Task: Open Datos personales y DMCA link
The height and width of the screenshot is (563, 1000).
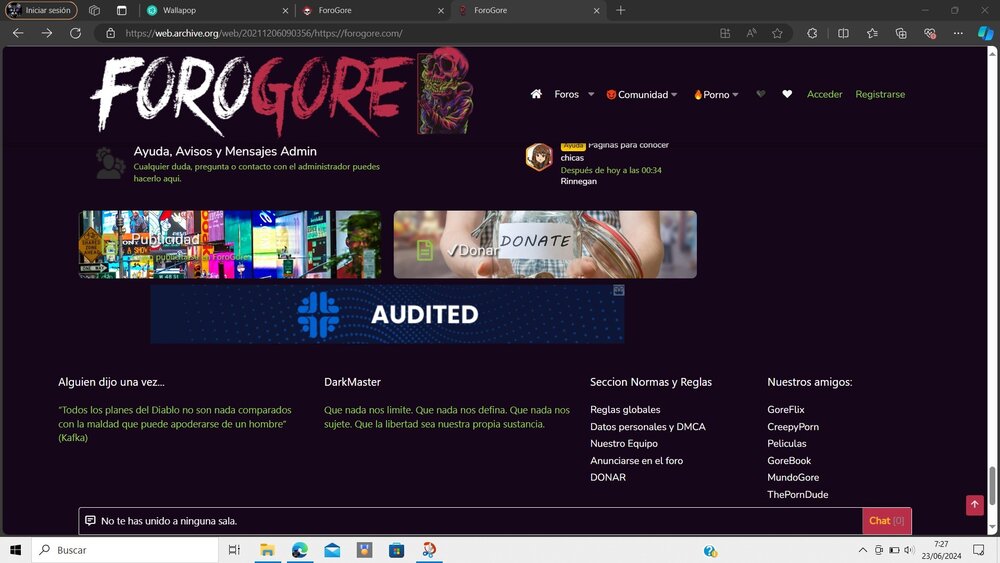Action: tap(647, 427)
